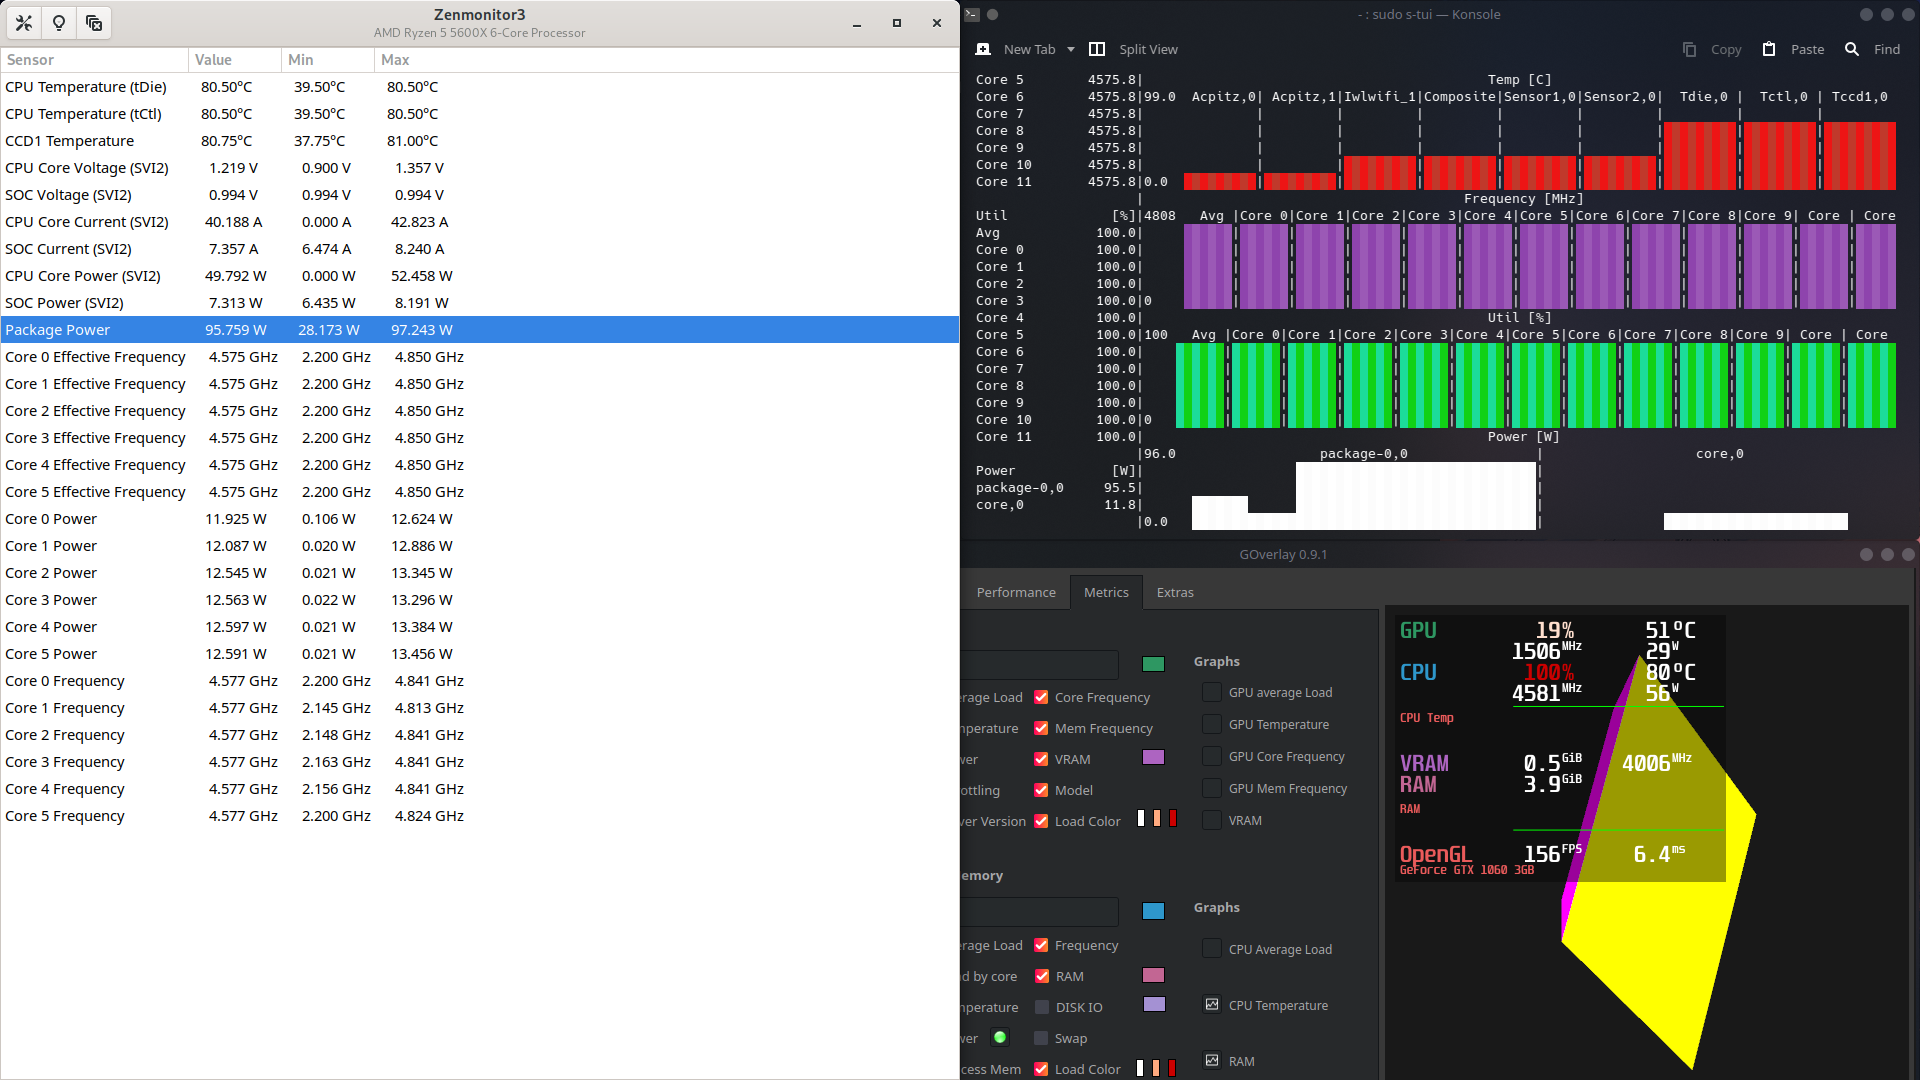This screenshot has width=1920, height=1080.
Task: Click the RAM graph icon in GOverlay
Action: pos(1211,1061)
